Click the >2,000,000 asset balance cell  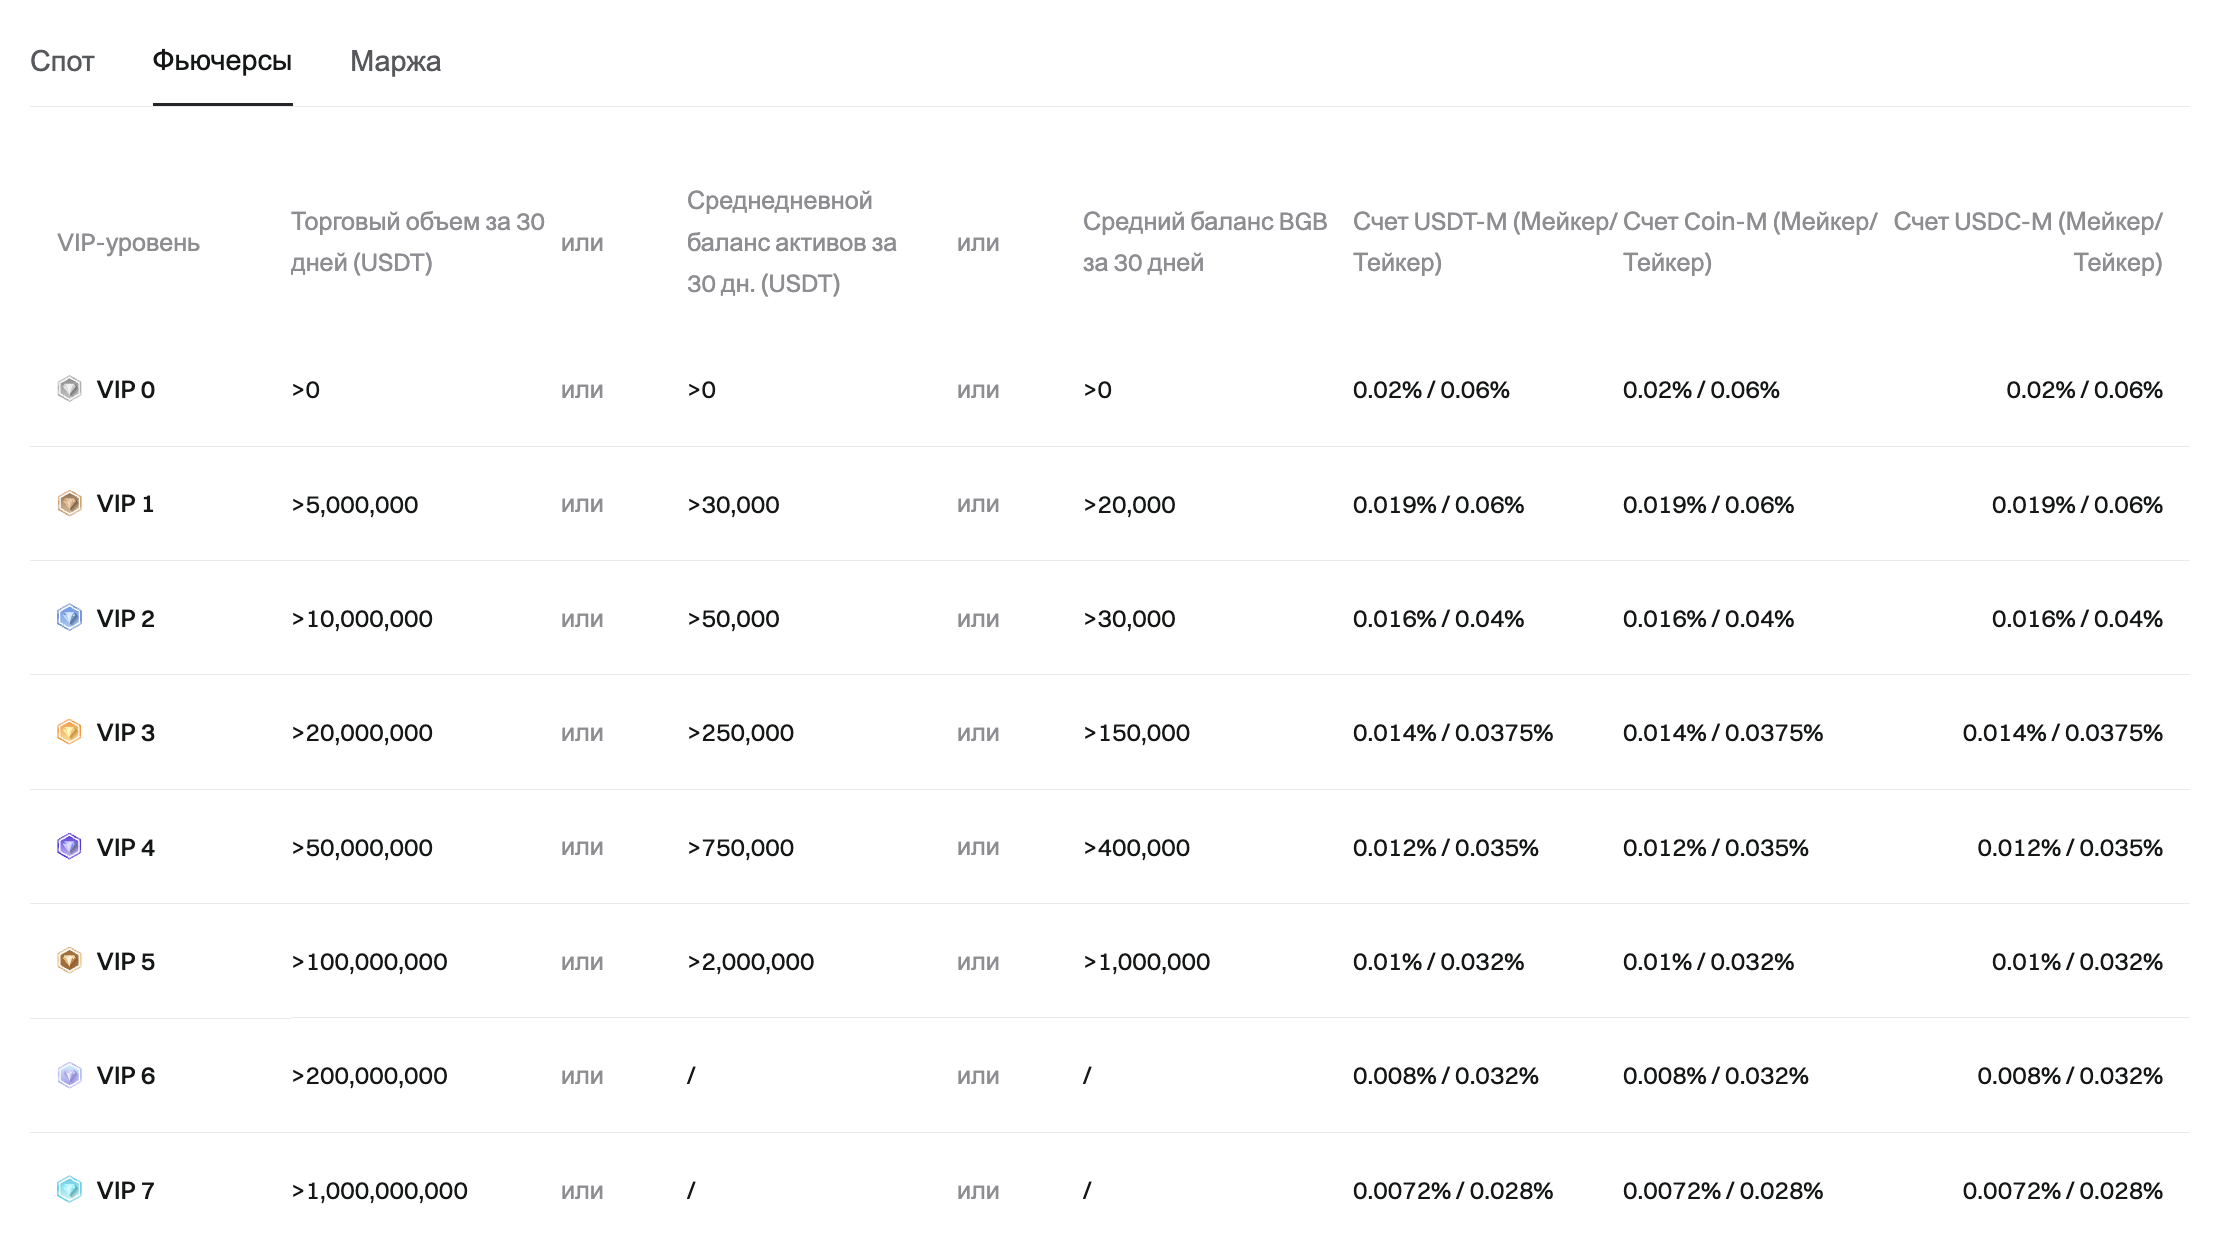click(x=750, y=962)
